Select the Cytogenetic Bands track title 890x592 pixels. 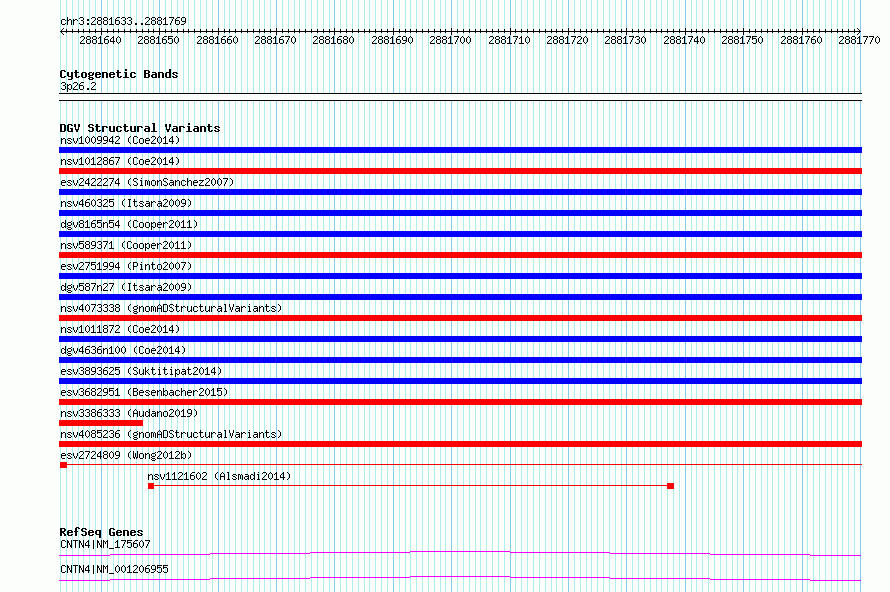click(x=119, y=74)
